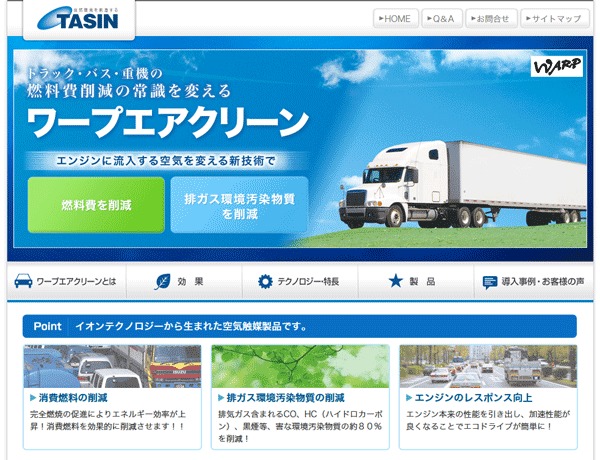The height and width of the screenshot is (460, 600).
Task: Open the サイトマップ button
Action: point(554,18)
